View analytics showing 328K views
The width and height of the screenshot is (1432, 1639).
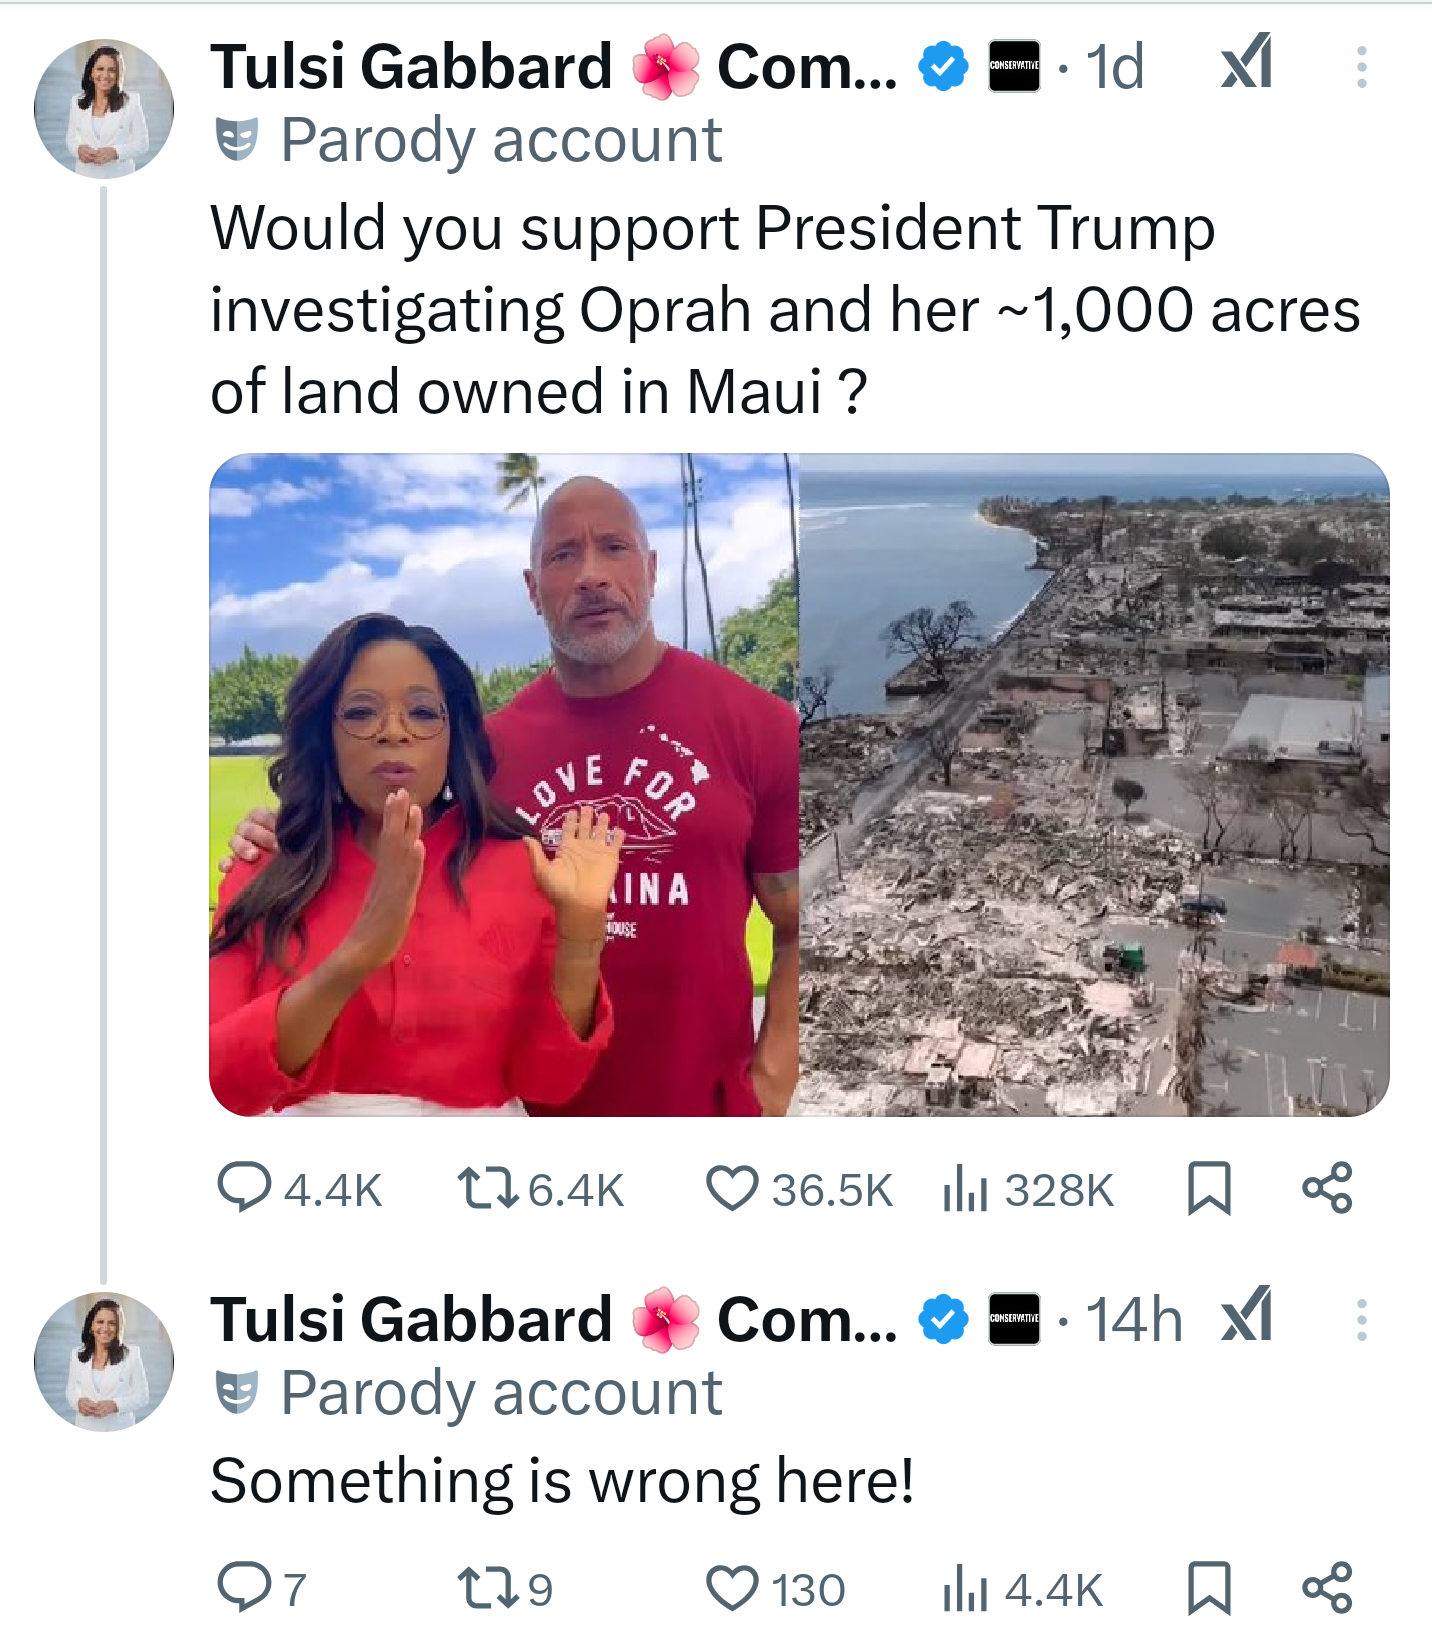coord(965,1188)
